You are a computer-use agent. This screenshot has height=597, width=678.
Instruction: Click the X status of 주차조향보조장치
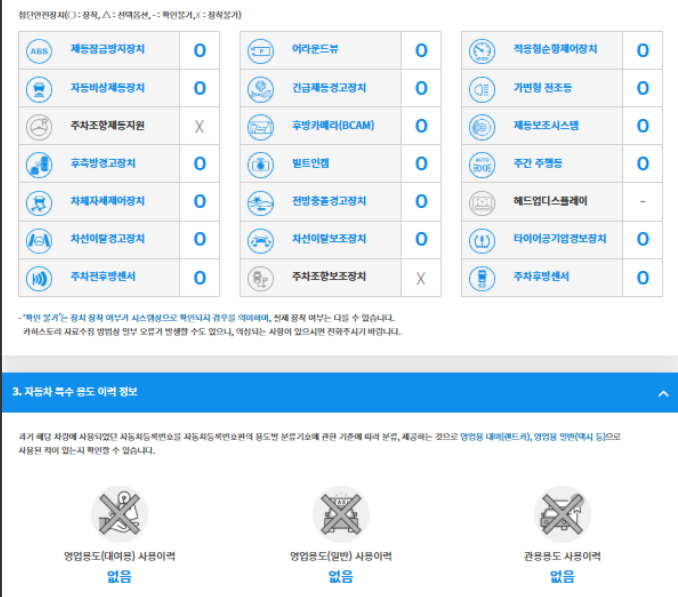coord(421,278)
